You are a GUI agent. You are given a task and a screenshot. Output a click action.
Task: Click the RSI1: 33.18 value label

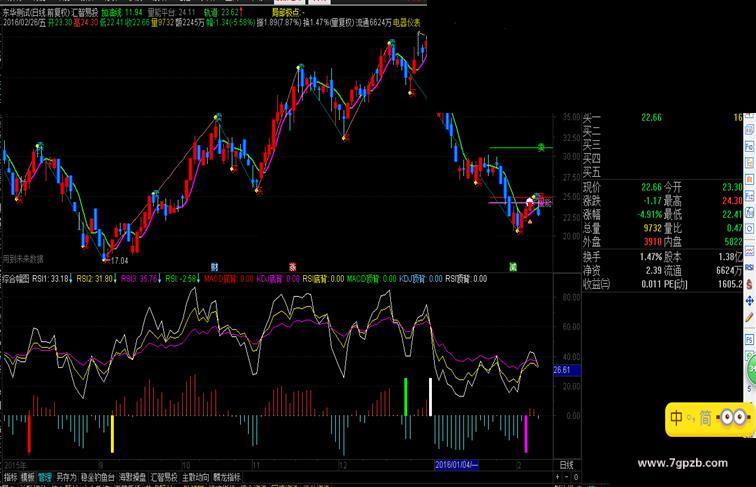(51, 279)
